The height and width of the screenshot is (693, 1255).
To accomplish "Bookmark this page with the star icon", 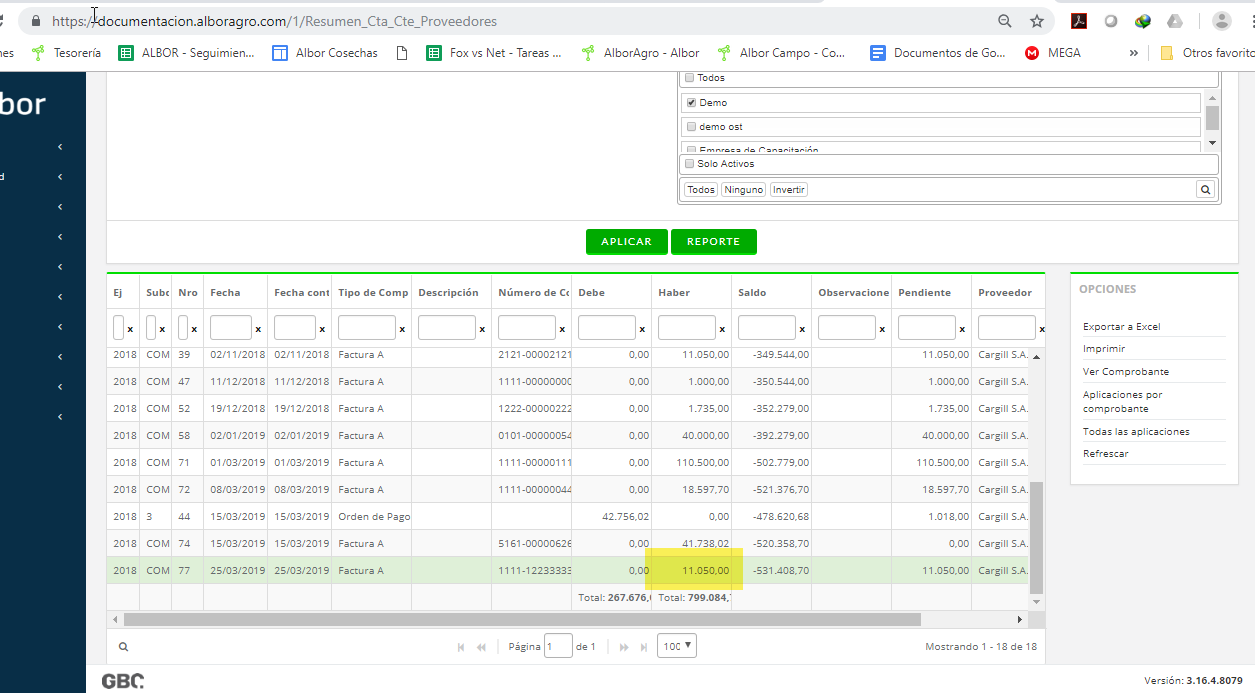I will (1037, 21).
